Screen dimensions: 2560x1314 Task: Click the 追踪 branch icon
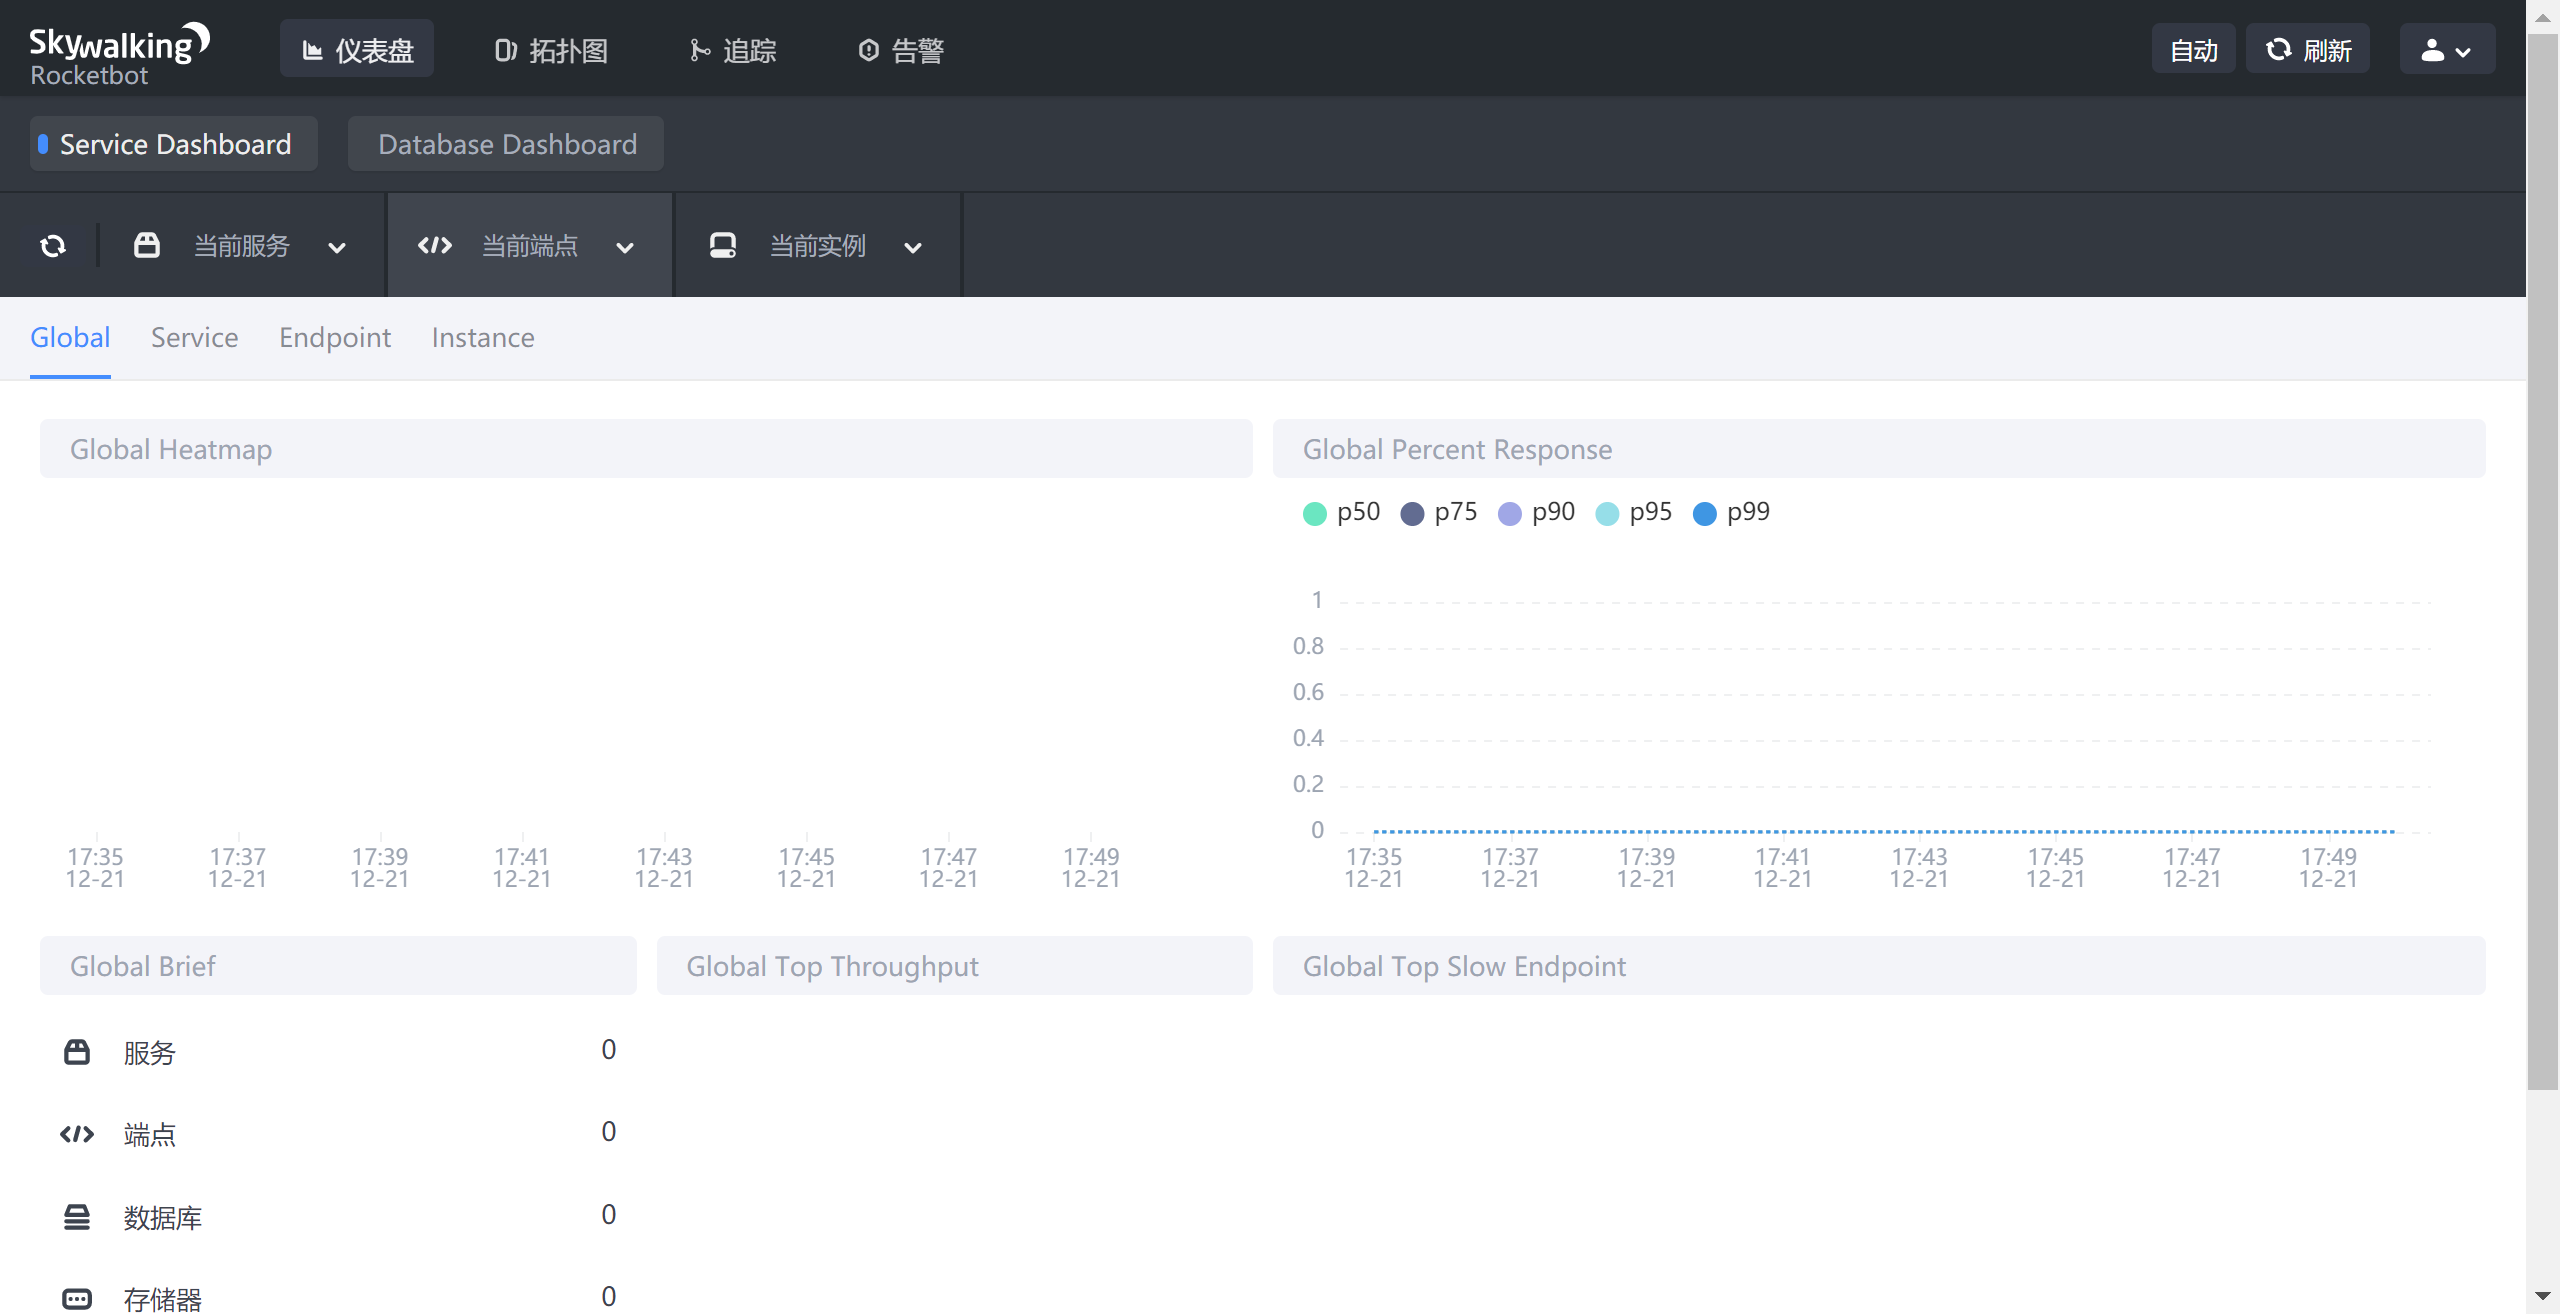[700, 50]
